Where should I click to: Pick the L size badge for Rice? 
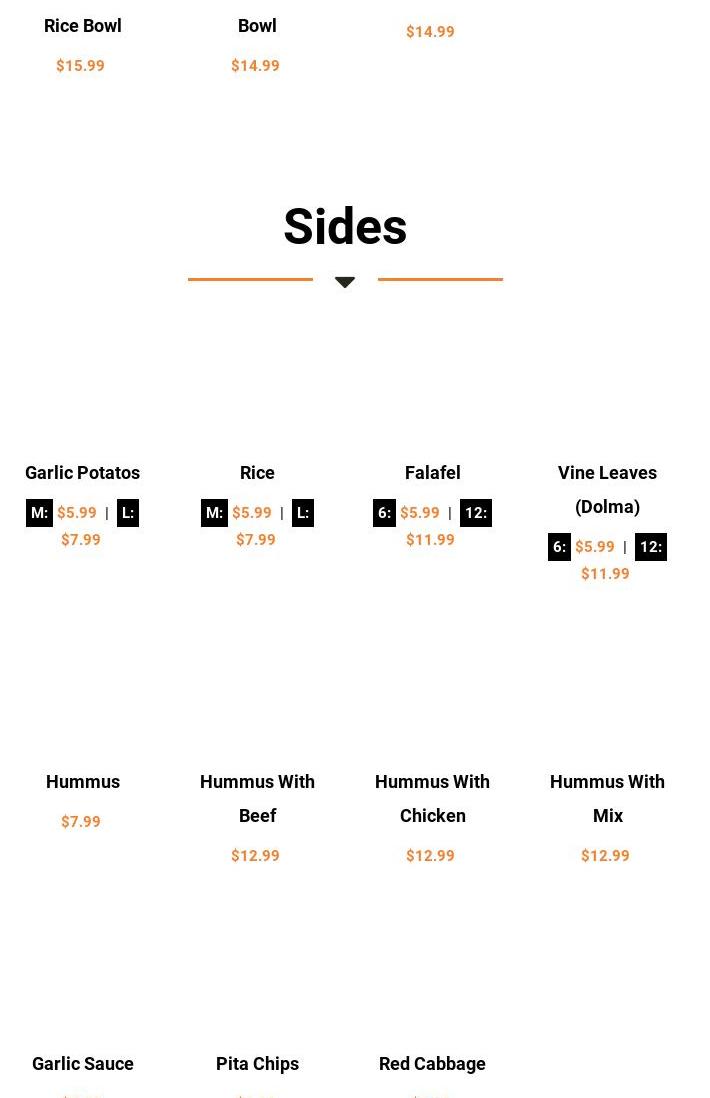[303, 513]
